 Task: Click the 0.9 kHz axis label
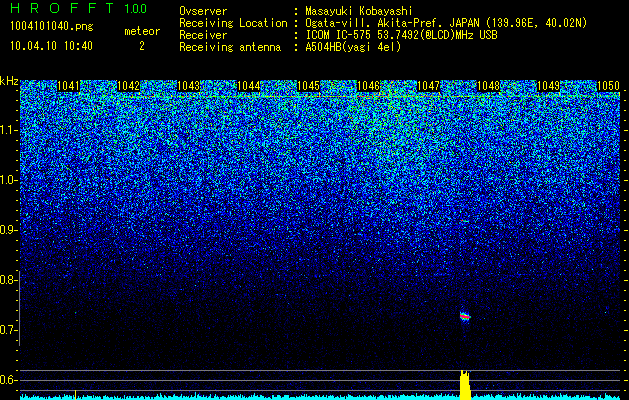click(x=8, y=230)
